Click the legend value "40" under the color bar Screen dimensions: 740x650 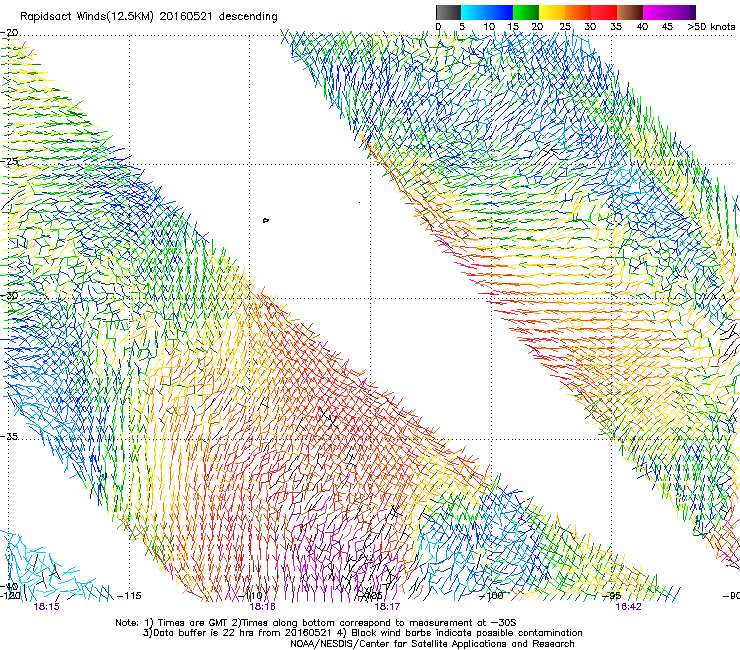(x=642, y=26)
